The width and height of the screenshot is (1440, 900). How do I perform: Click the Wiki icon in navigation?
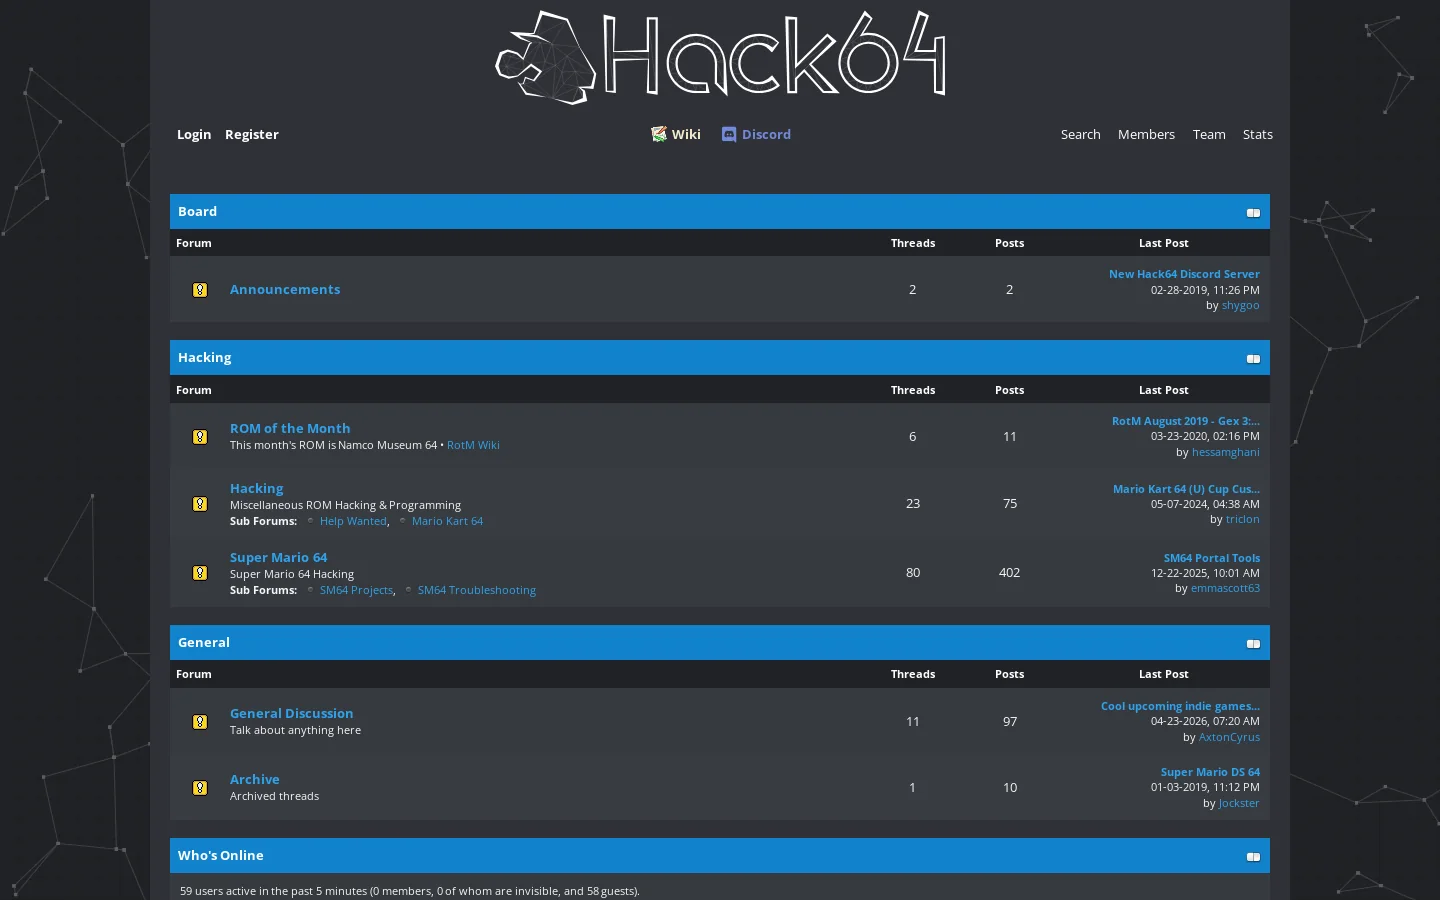point(659,134)
